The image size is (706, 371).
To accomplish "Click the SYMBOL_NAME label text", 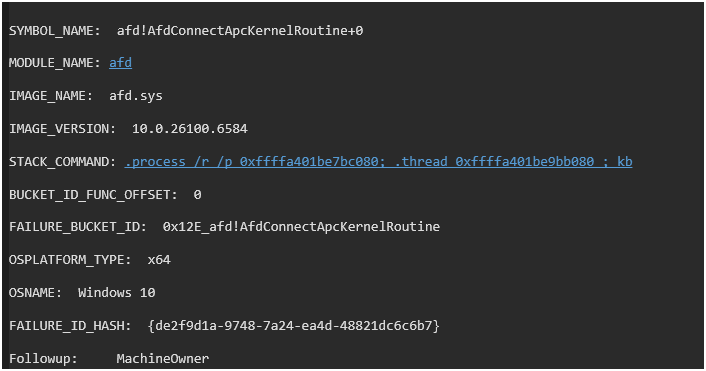I will click(54, 31).
